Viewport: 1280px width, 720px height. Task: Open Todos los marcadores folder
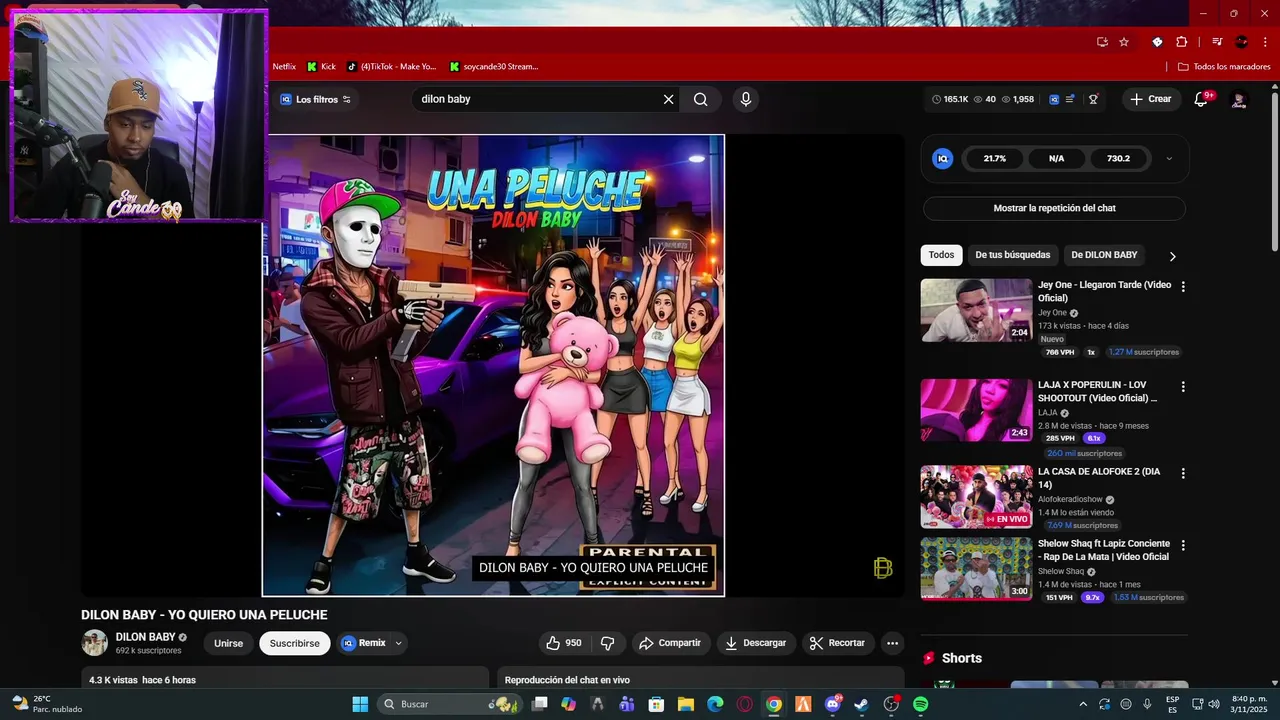point(1224,66)
